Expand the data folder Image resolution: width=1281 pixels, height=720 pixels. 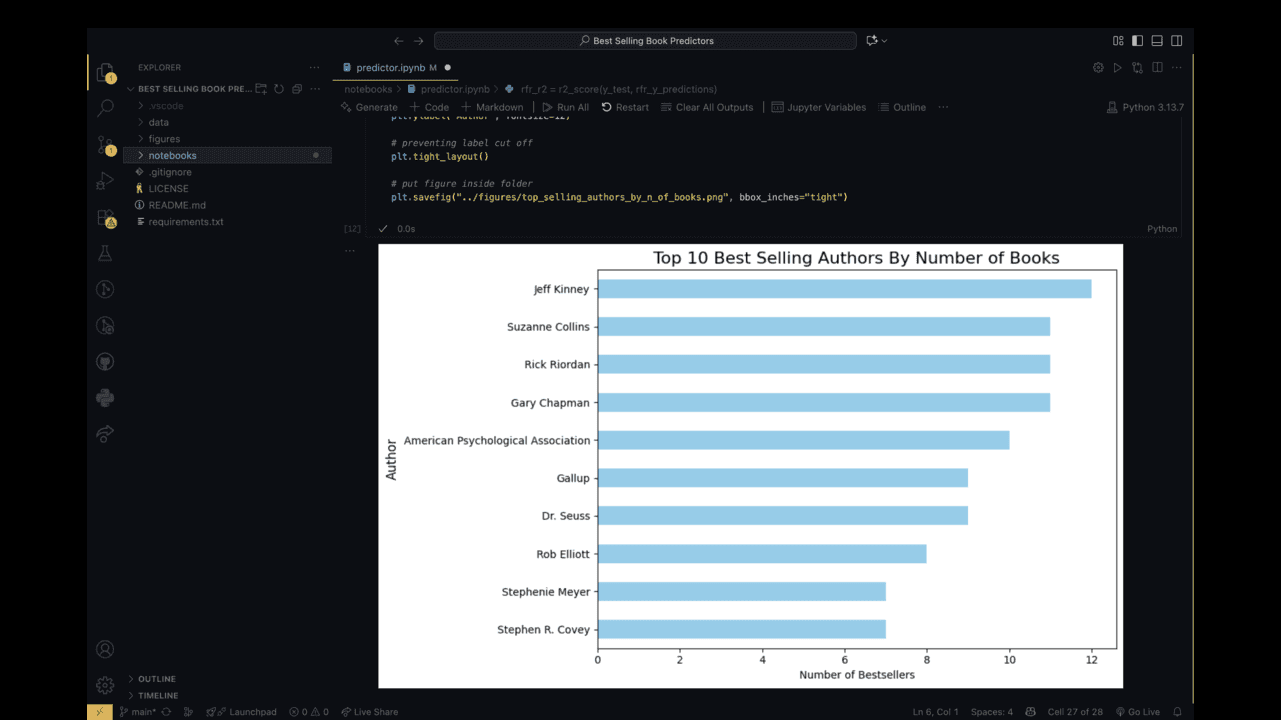click(x=228, y=122)
